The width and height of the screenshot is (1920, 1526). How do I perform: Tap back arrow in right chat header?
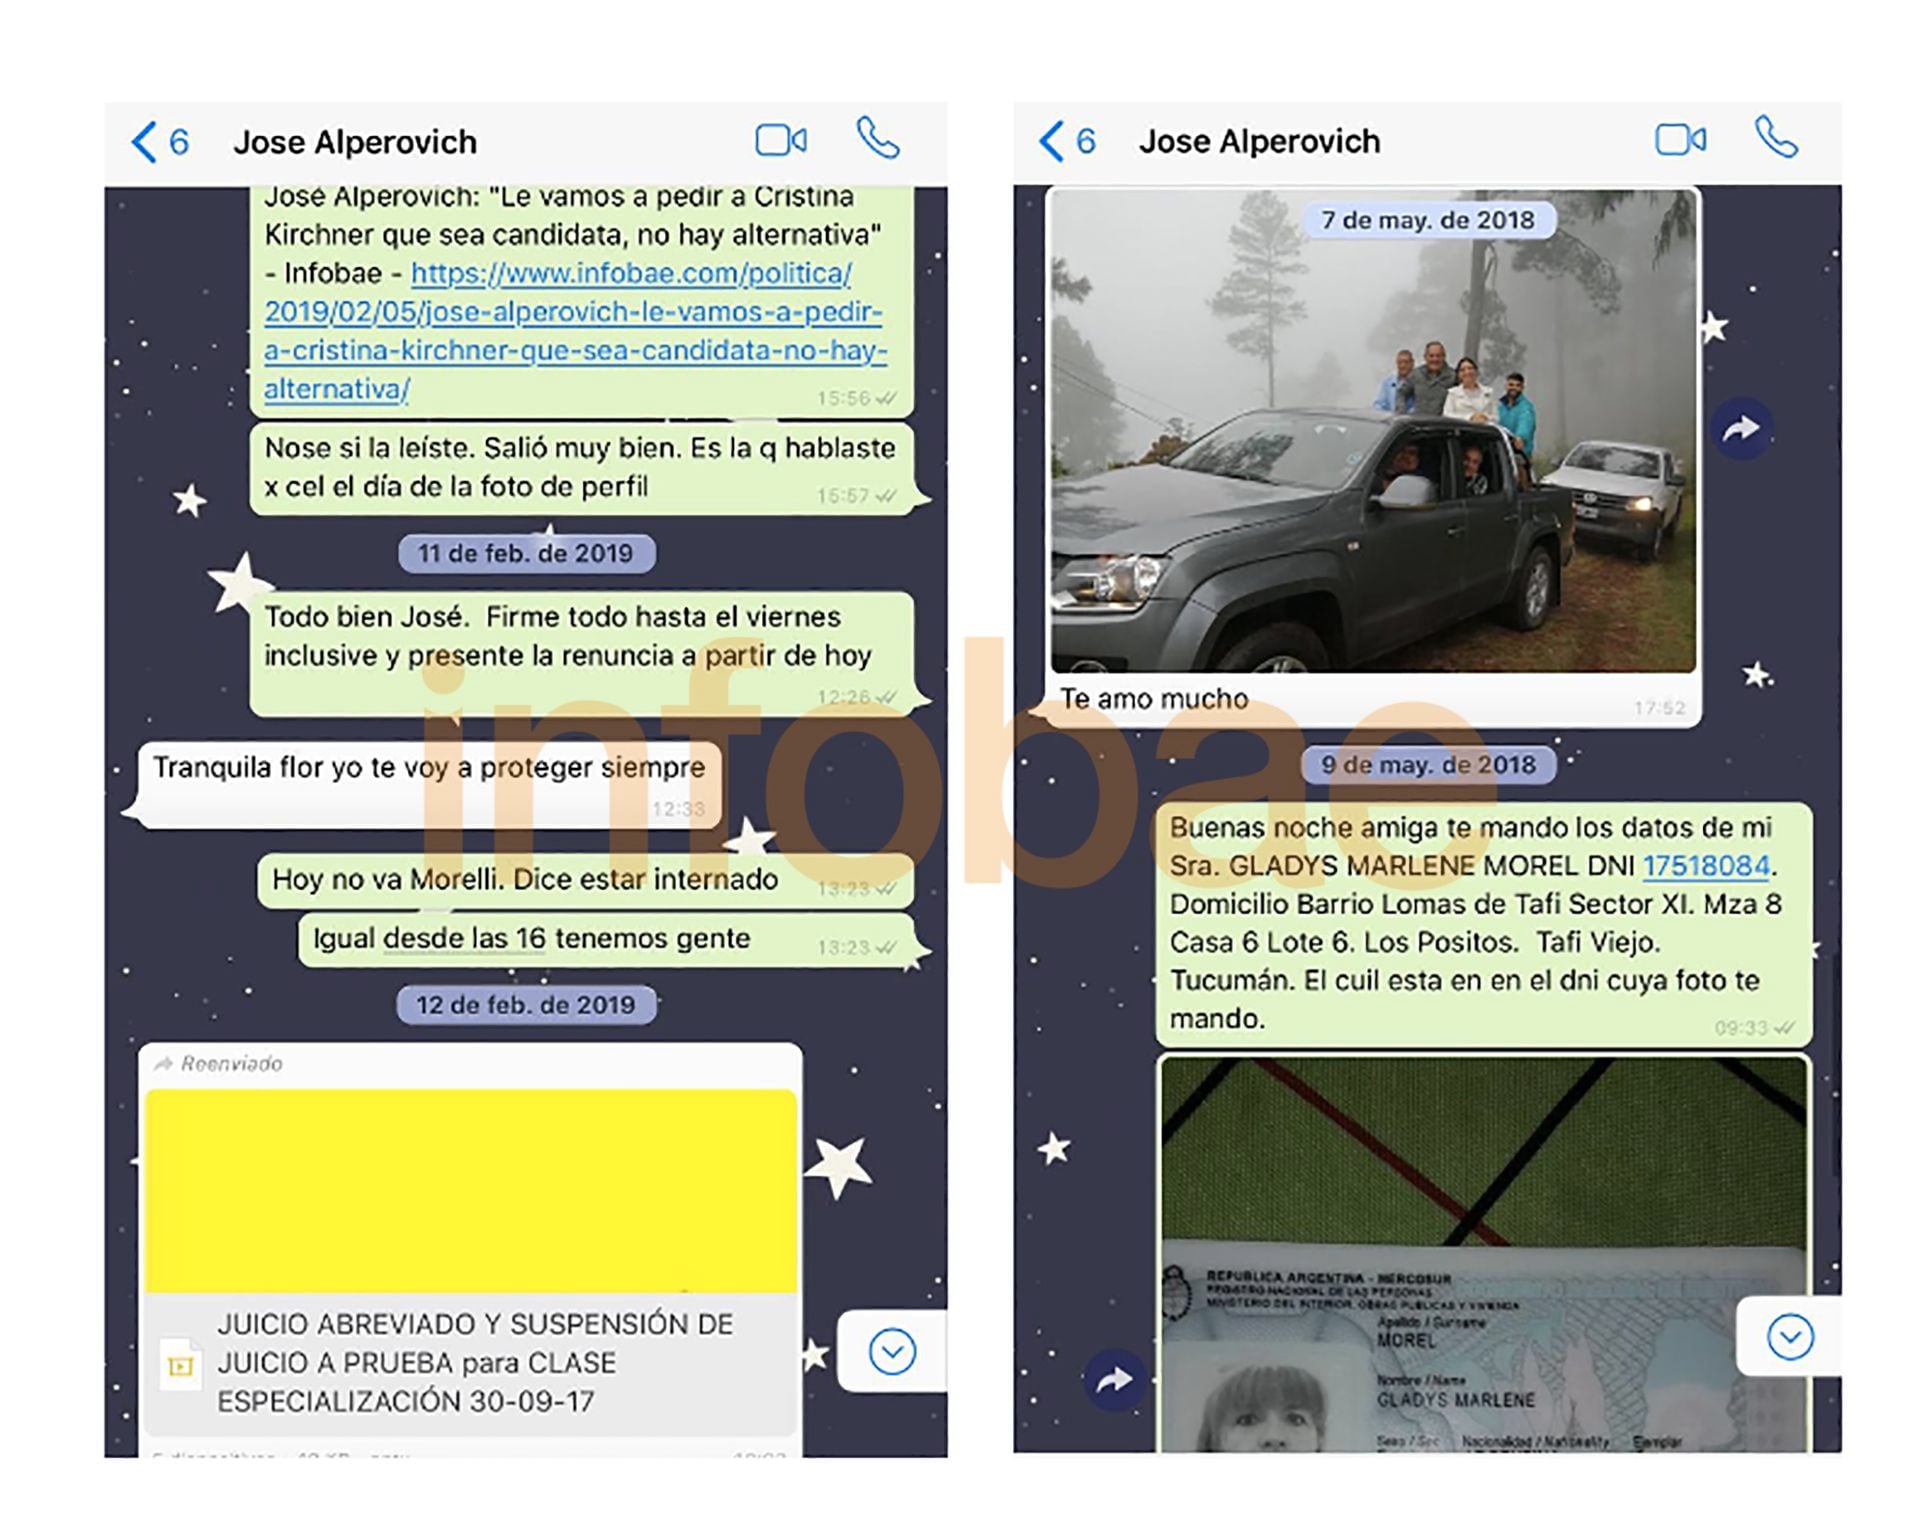tap(1052, 141)
